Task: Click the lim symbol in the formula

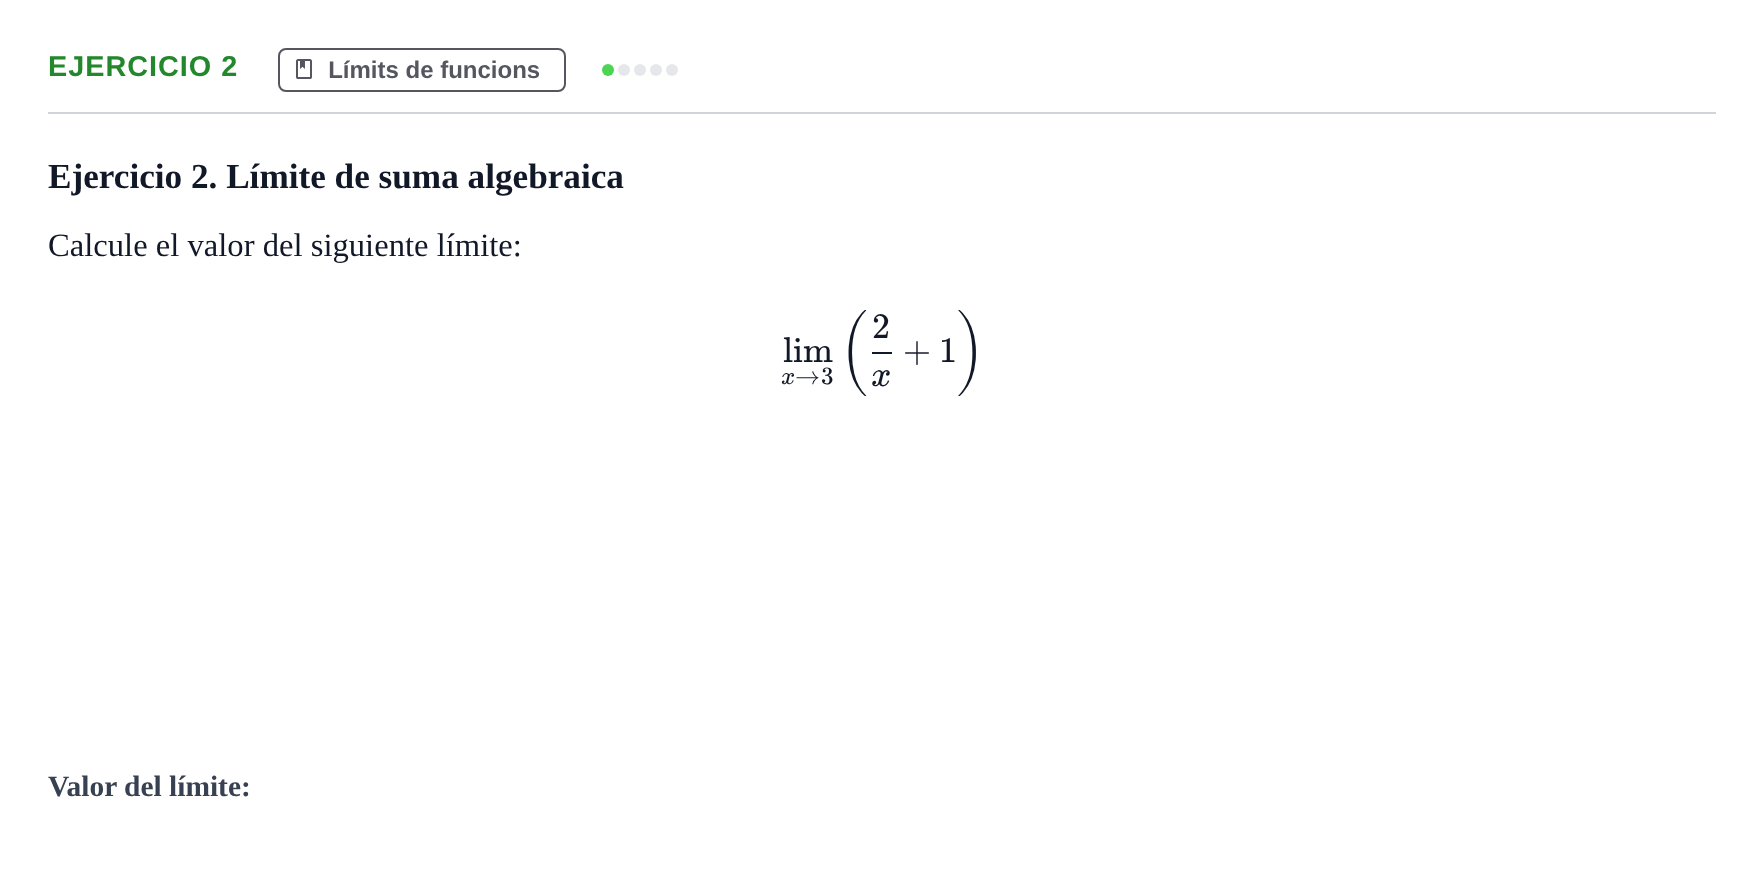Action: click(x=808, y=351)
